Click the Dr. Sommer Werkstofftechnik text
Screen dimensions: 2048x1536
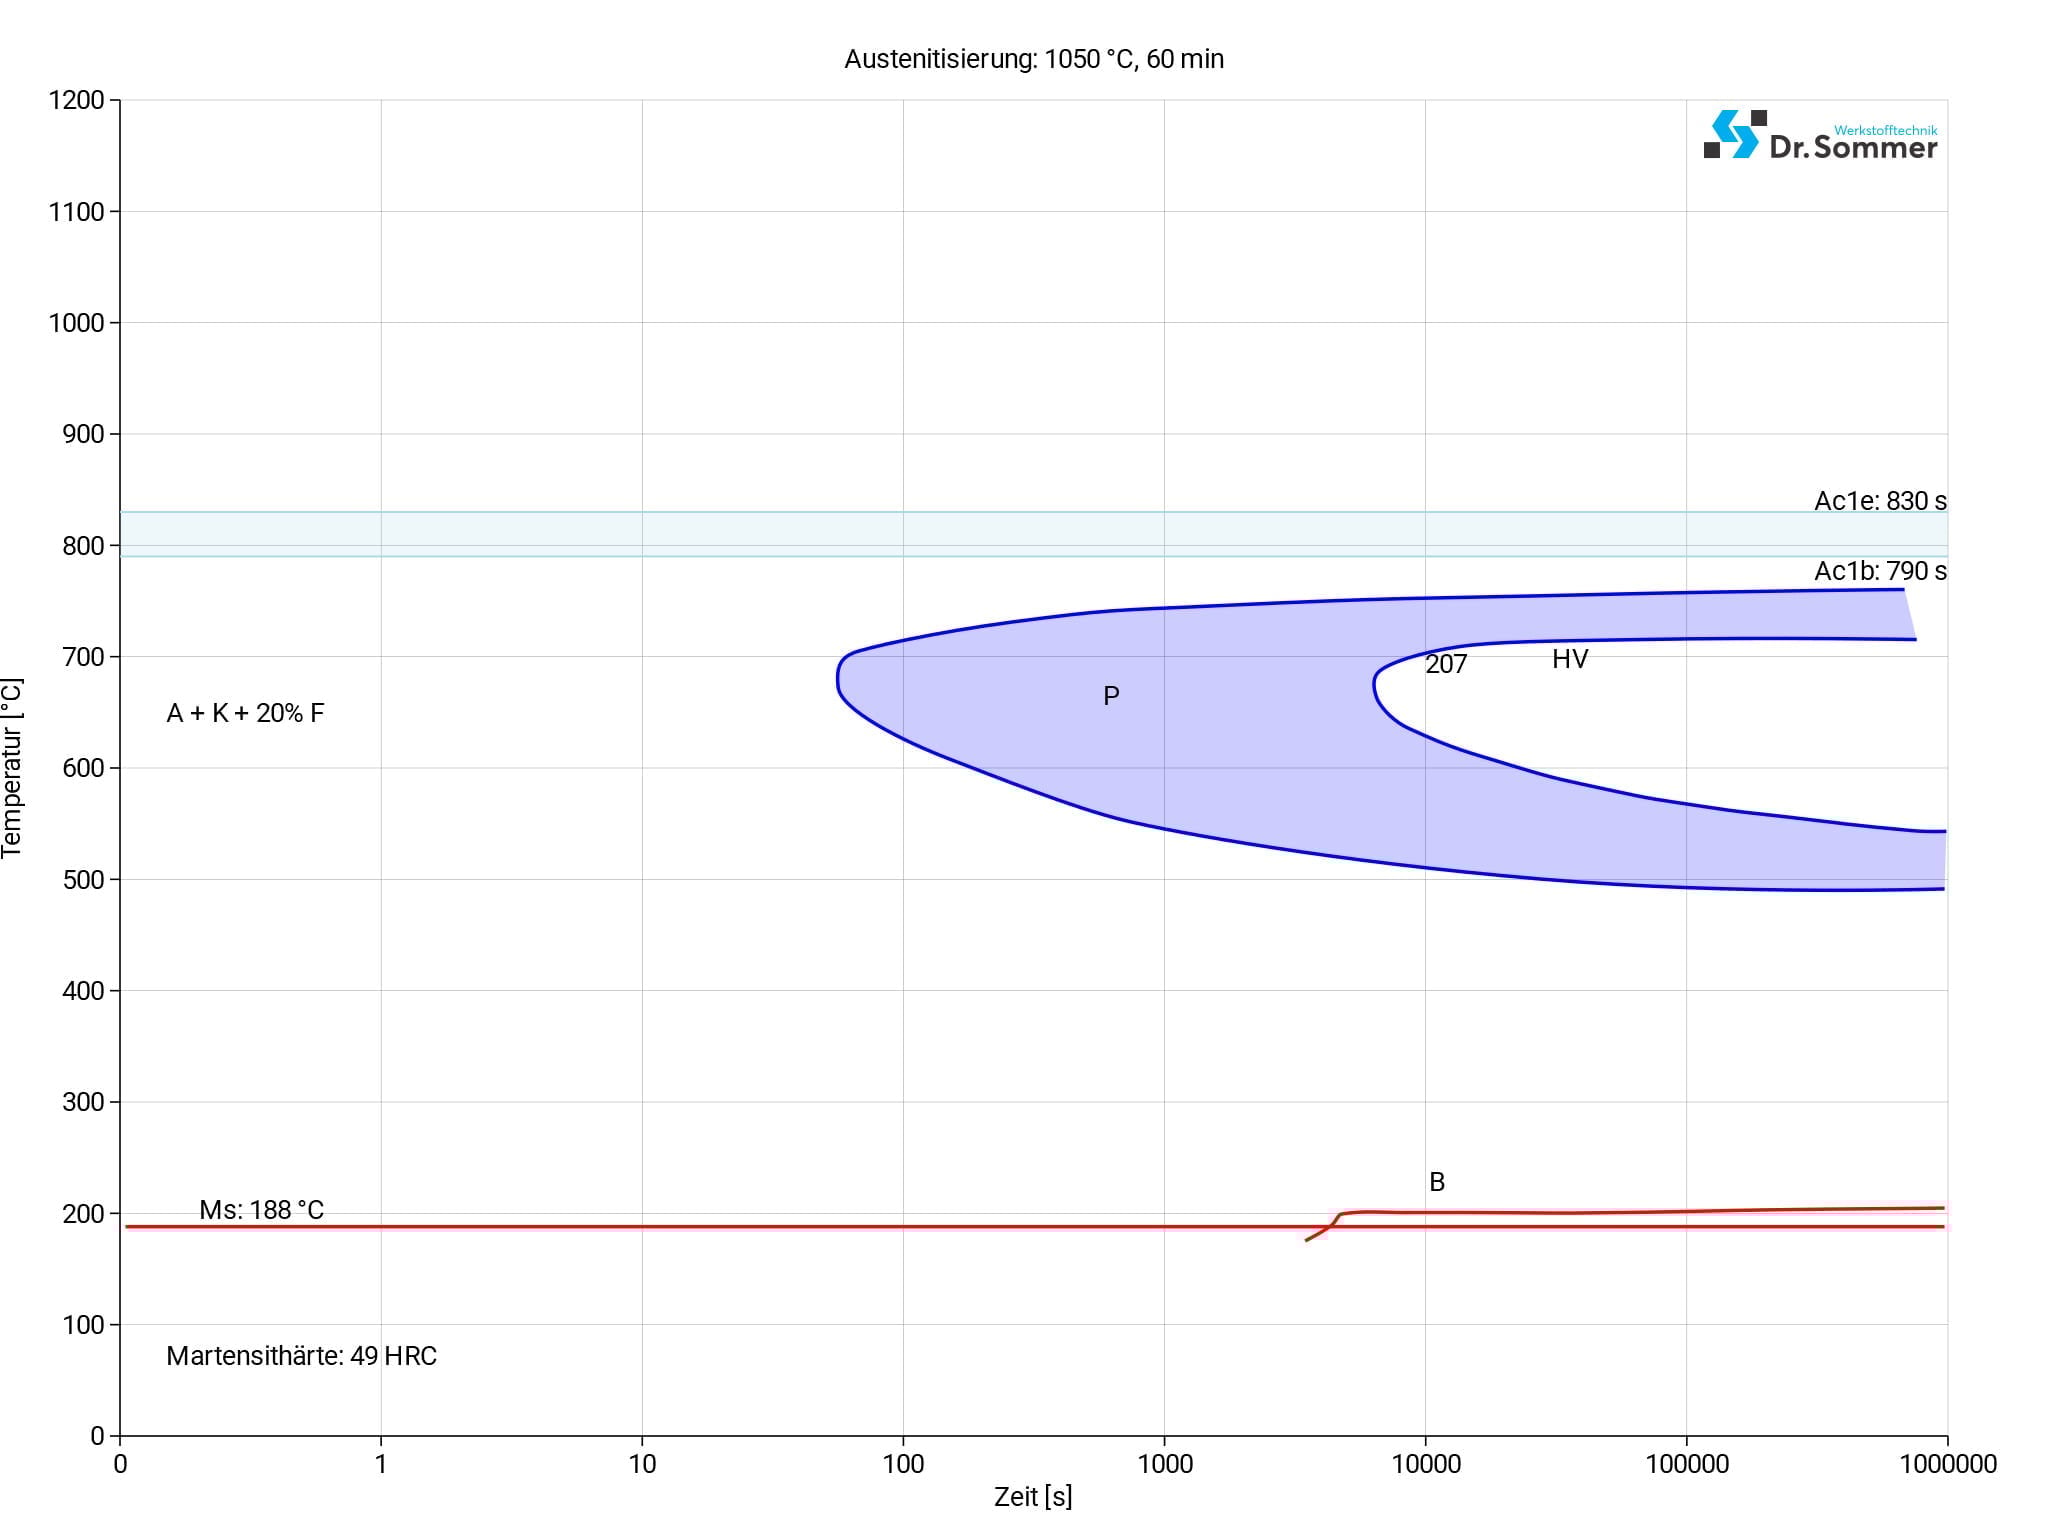1853,146
